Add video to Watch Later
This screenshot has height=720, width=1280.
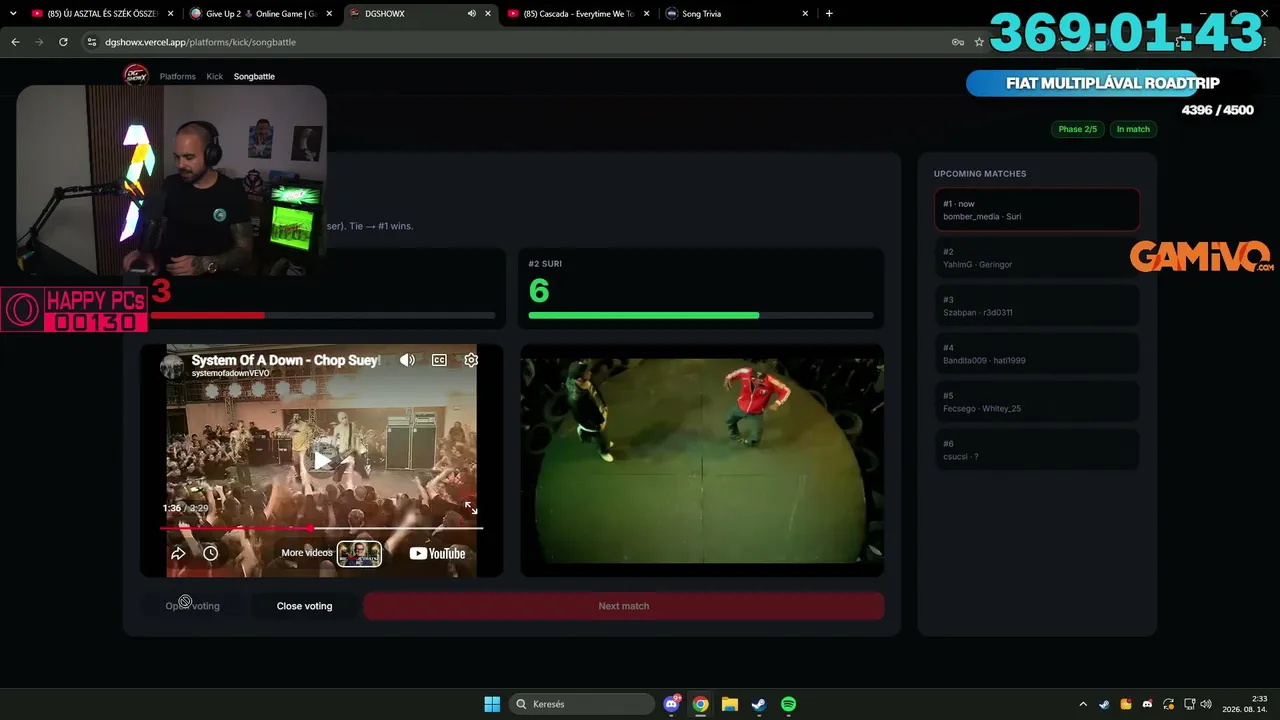tap(210, 553)
